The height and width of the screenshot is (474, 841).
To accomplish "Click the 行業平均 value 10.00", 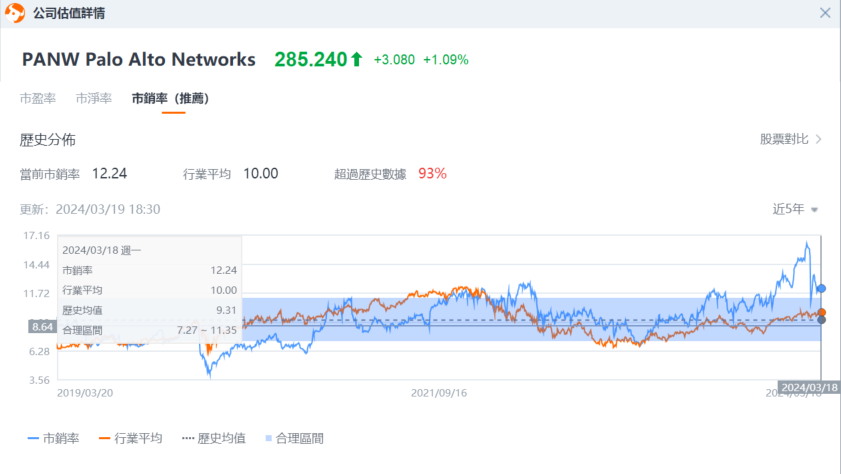I will coord(261,174).
